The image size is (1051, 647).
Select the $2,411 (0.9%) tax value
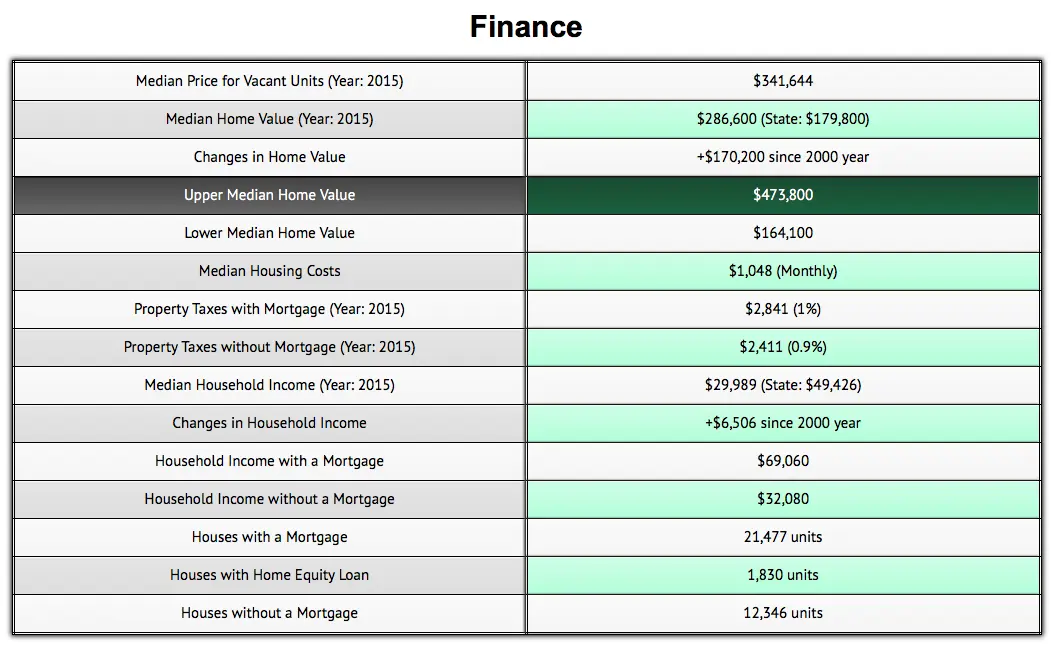pos(783,347)
